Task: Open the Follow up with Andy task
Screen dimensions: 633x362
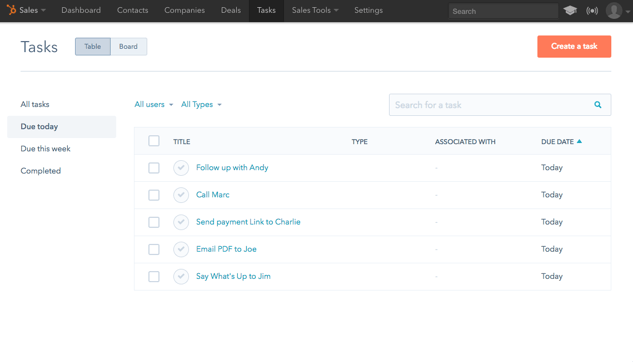Action: (x=232, y=167)
